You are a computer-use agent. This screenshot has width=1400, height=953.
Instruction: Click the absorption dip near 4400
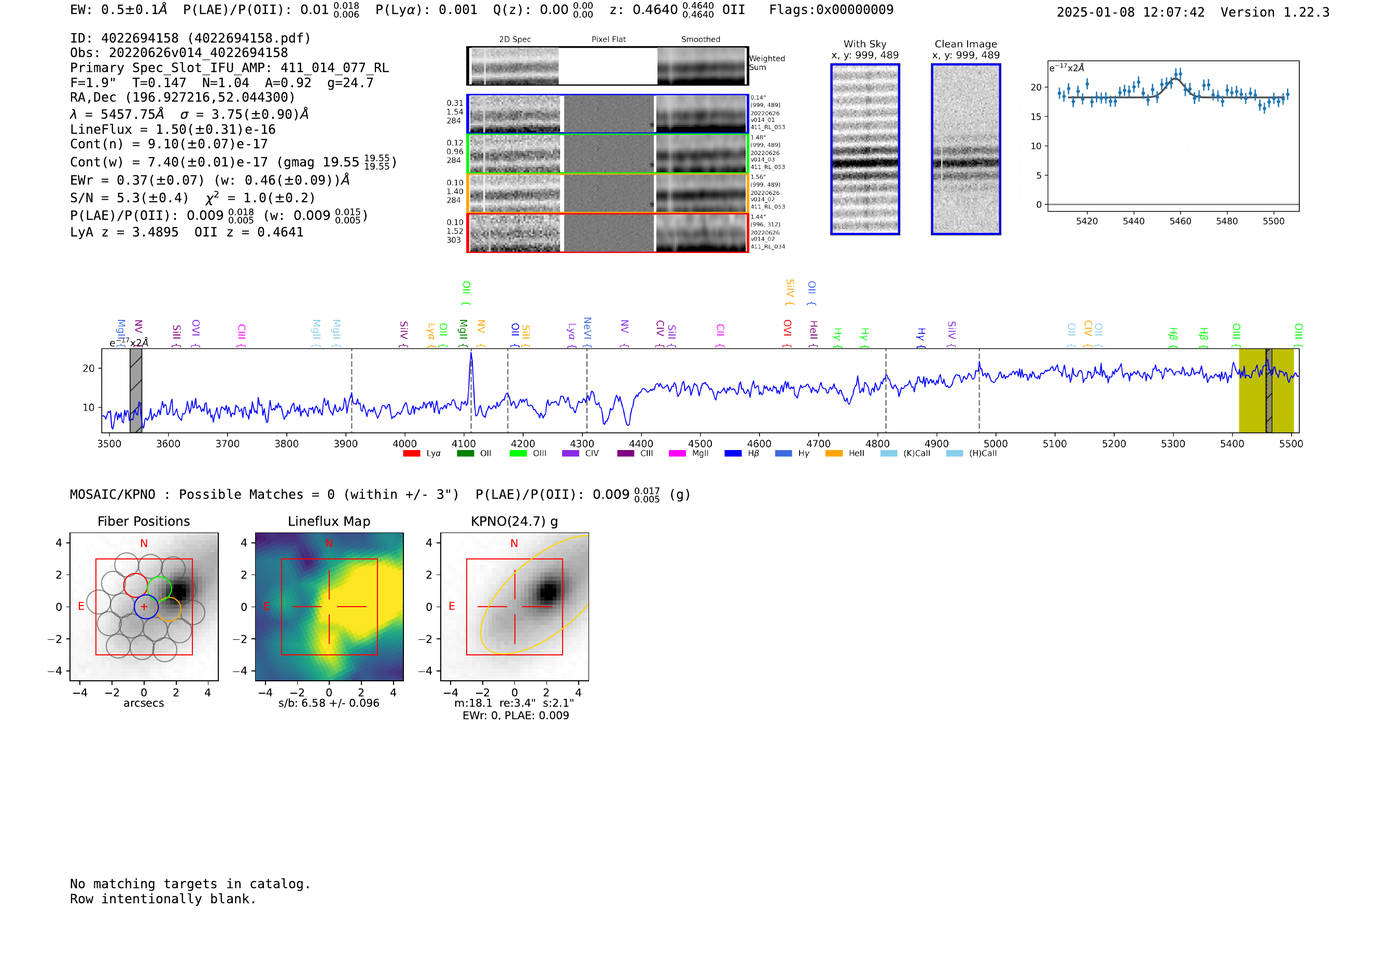coord(626,410)
